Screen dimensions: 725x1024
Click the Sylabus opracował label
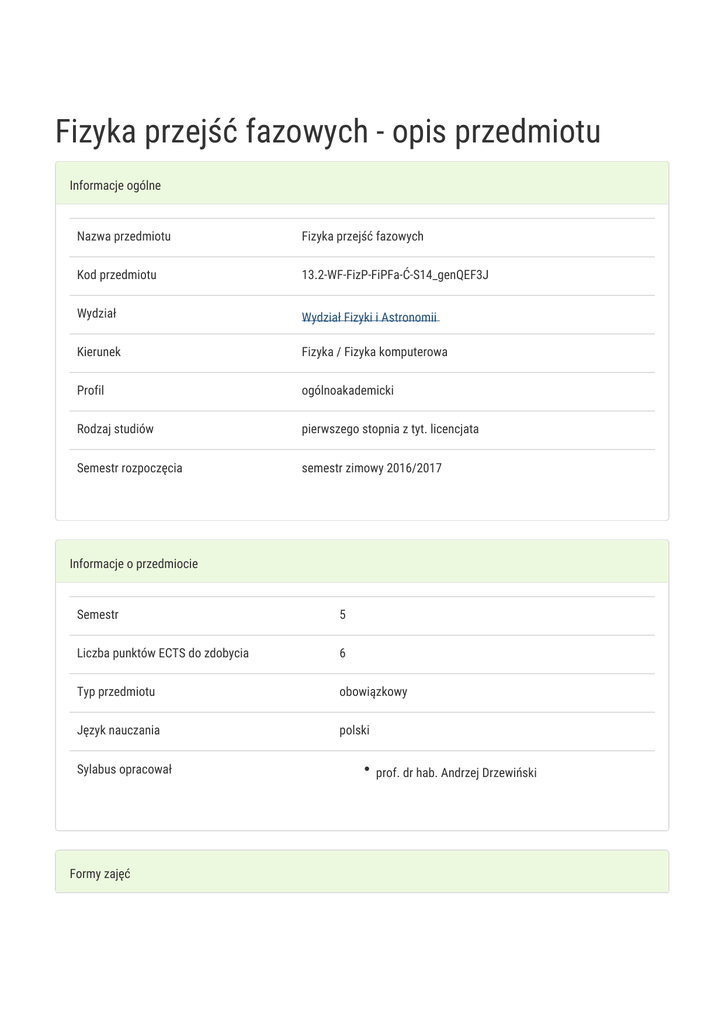(x=124, y=769)
